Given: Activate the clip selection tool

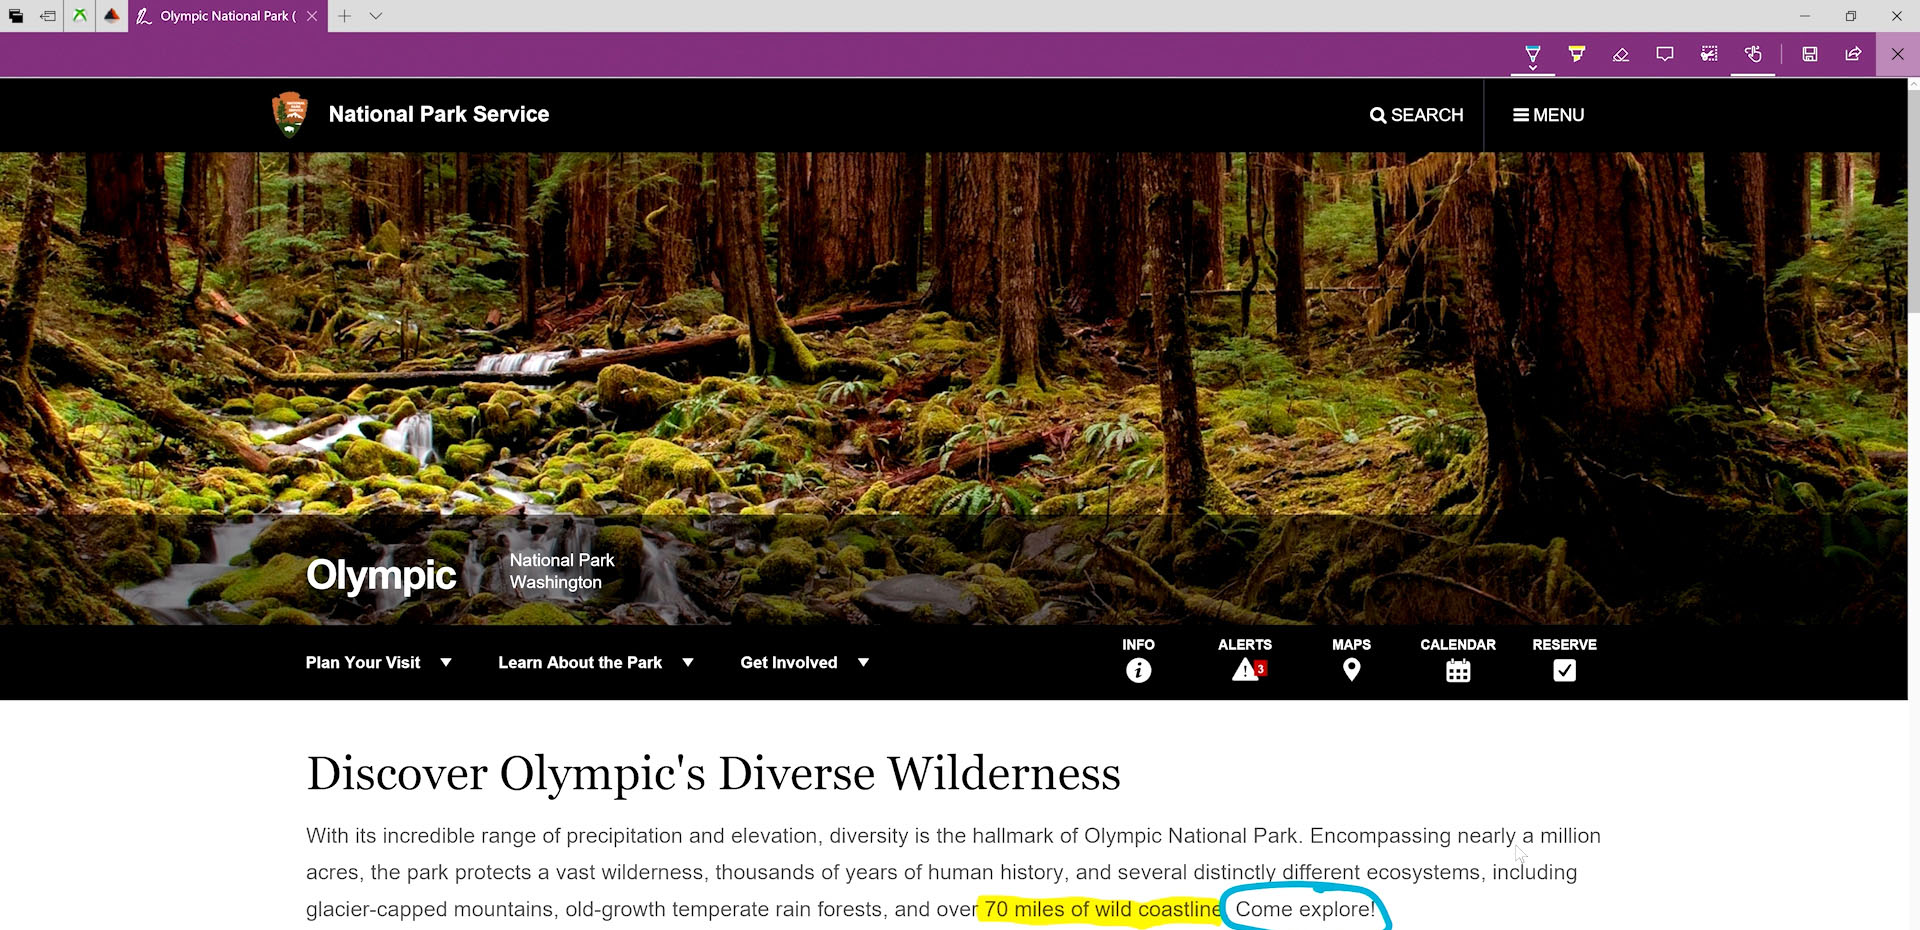Looking at the screenshot, I should (1709, 54).
